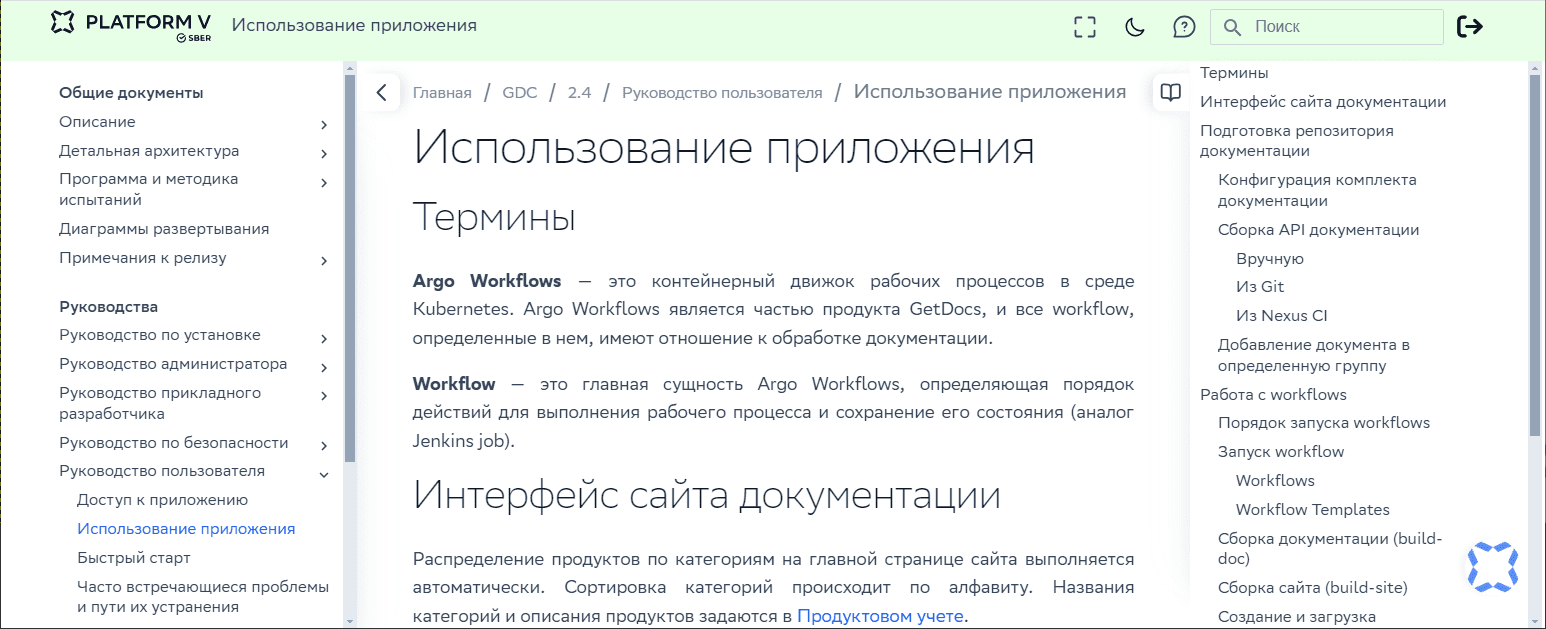The width and height of the screenshot is (1546, 629).
Task: Expand the Описание sidebar section
Action: (x=323, y=124)
